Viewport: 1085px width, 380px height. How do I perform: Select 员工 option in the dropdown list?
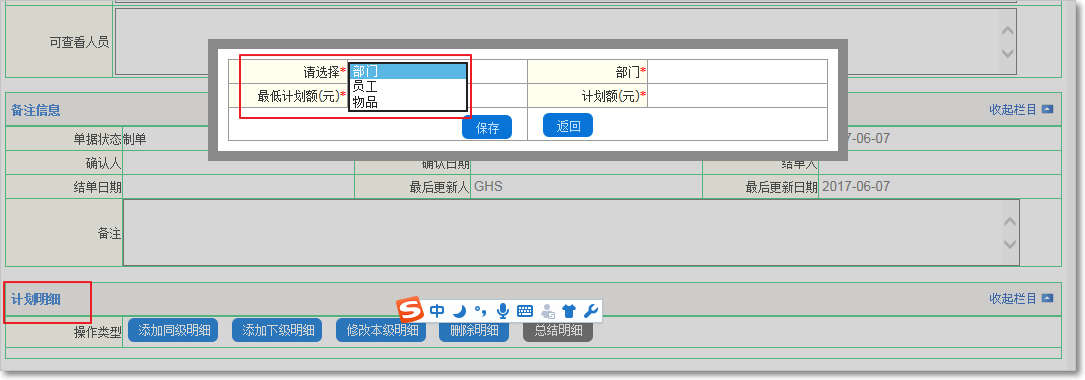pos(408,87)
